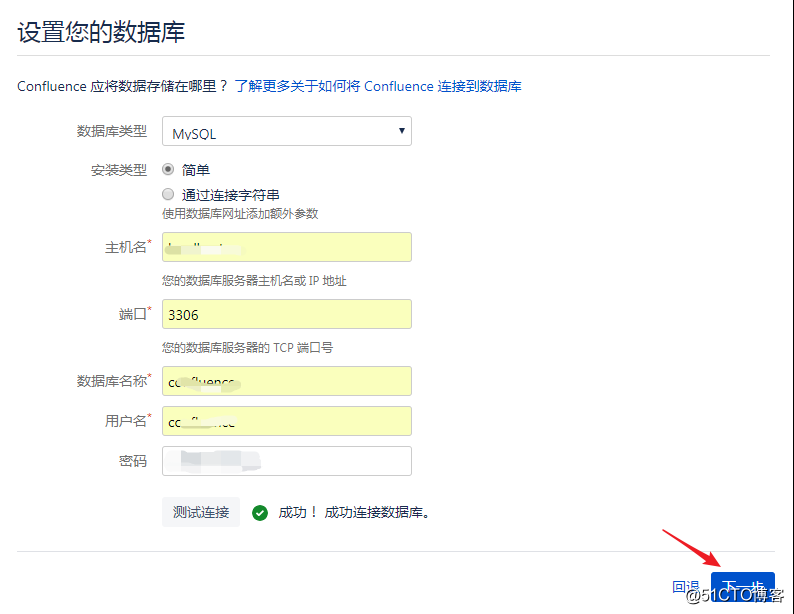The image size is (794, 614).
Task: Click the hint 您的数据库服务器的 TCP 端口号
Action: tap(248, 348)
